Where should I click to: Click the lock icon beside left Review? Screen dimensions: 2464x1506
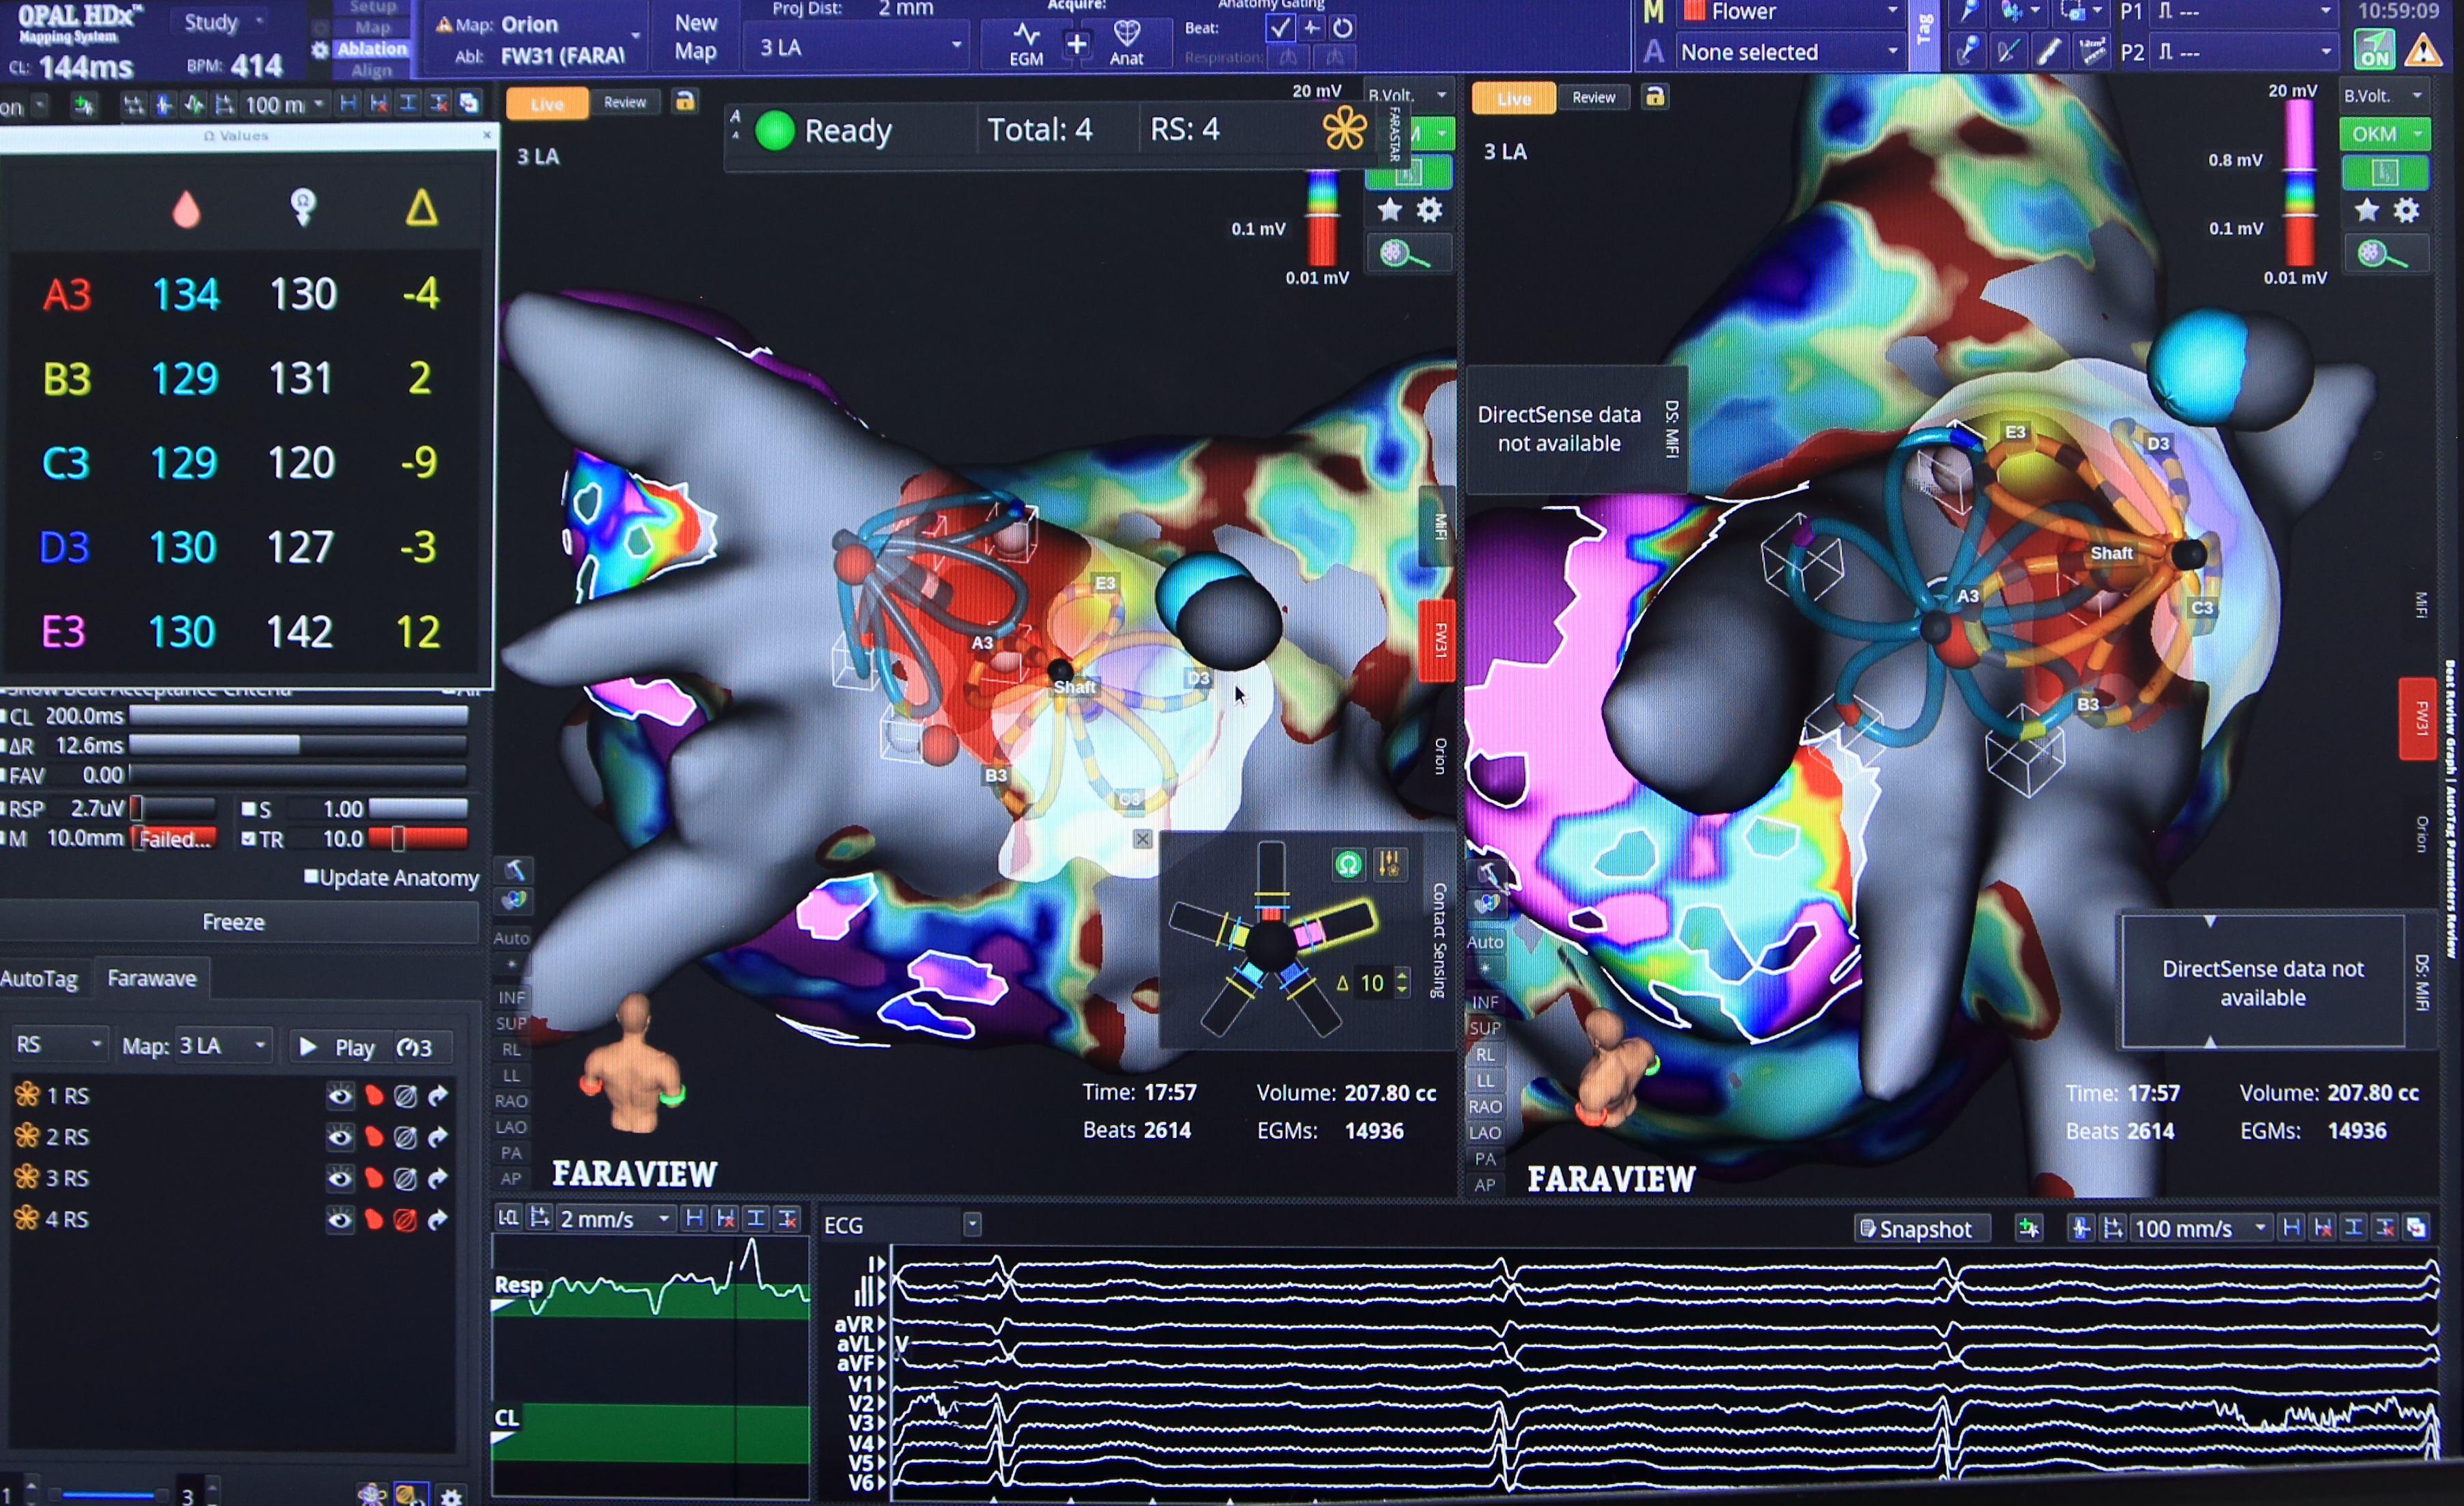685,101
